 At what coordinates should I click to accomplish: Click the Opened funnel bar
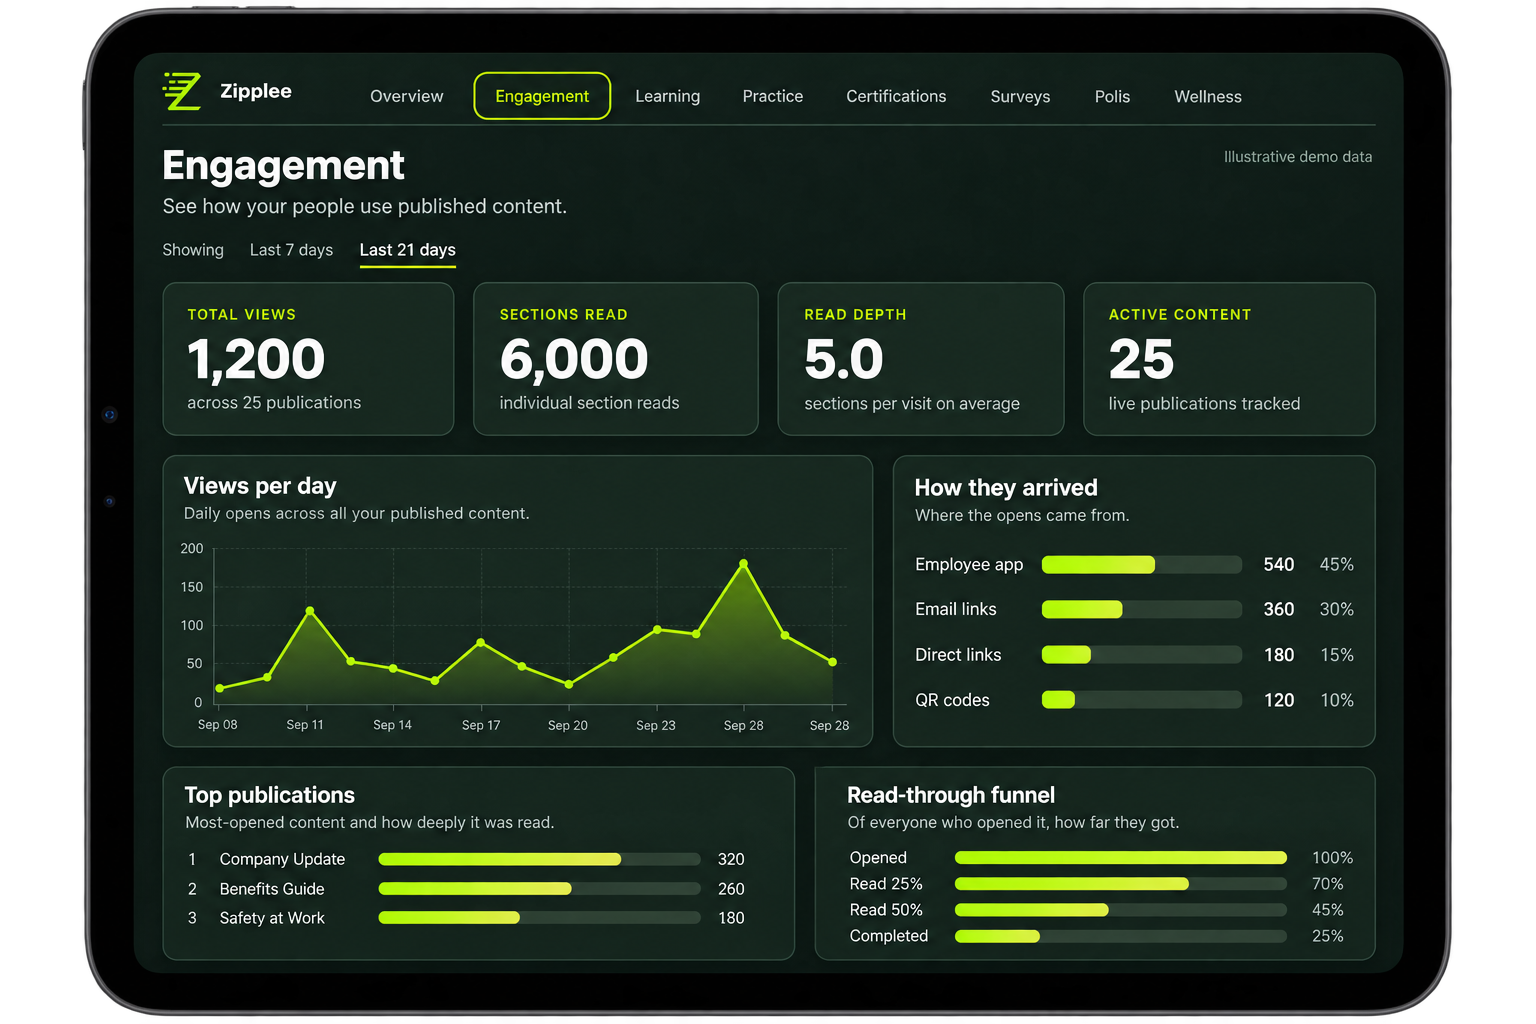(1121, 858)
